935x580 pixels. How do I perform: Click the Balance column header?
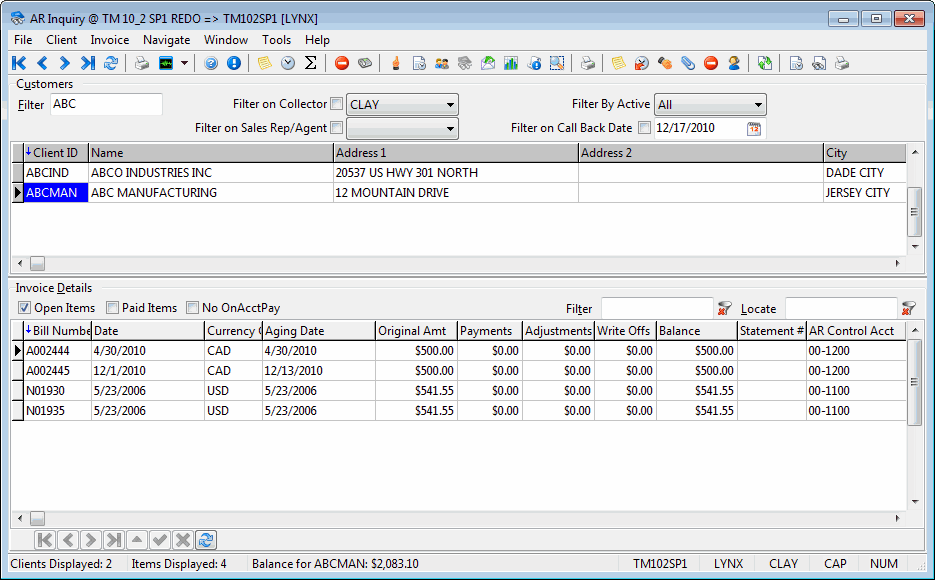pyautogui.click(x=696, y=331)
